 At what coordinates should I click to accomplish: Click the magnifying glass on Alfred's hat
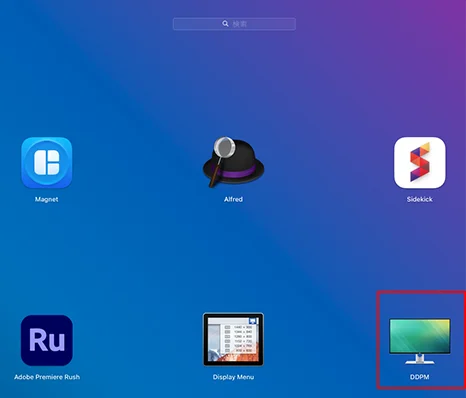(224, 148)
